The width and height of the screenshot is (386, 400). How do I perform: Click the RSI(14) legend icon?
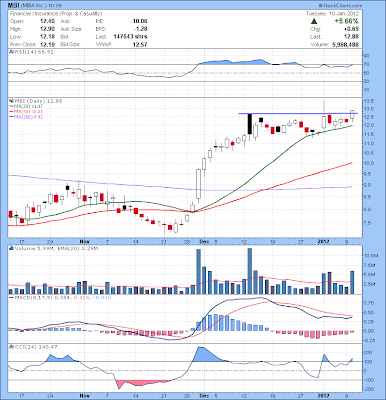[11, 52]
